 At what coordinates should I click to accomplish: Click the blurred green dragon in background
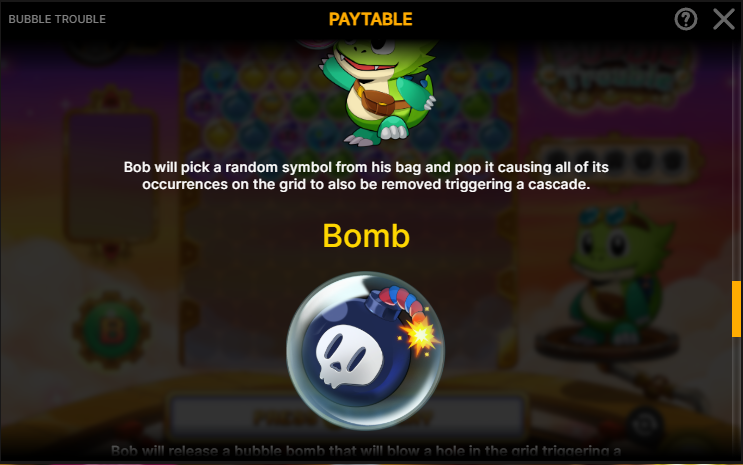point(616,275)
